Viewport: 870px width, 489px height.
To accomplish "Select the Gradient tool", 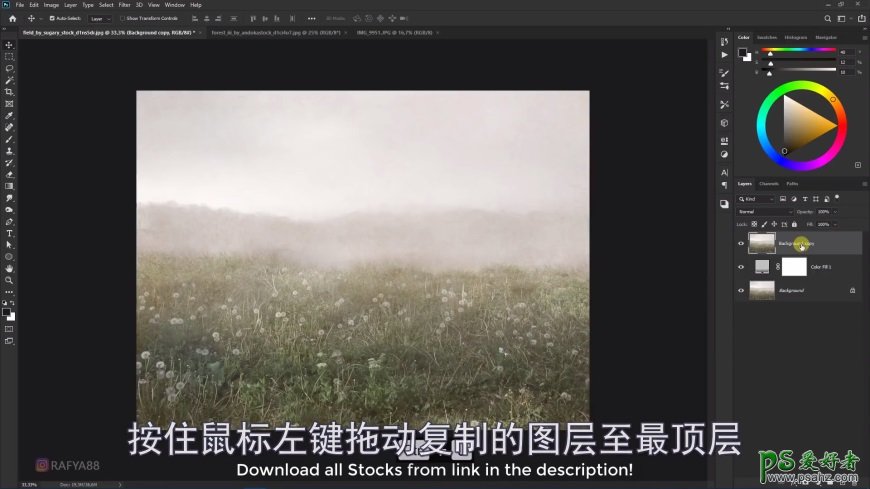I will [x=9, y=186].
